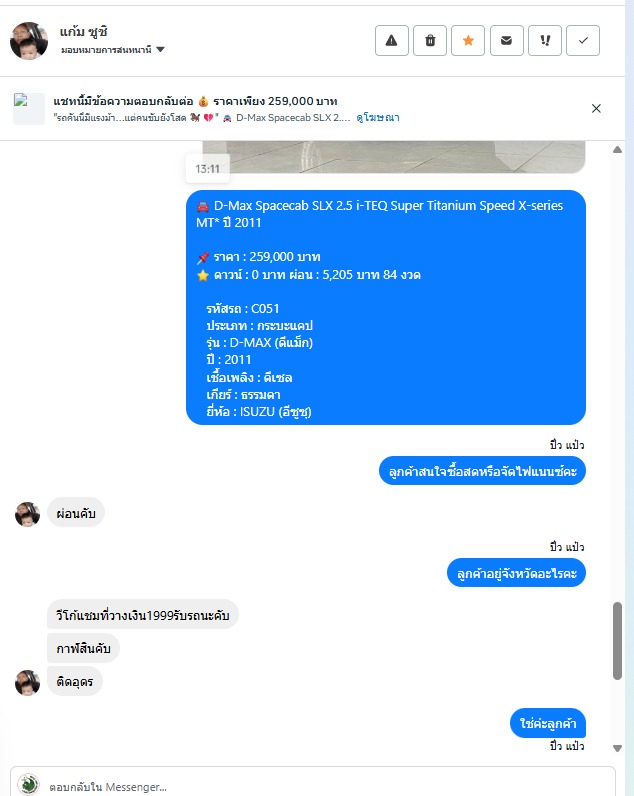The height and width of the screenshot is (796, 634).
Task: Mark conversation done with checkmark icon
Action: point(583,41)
